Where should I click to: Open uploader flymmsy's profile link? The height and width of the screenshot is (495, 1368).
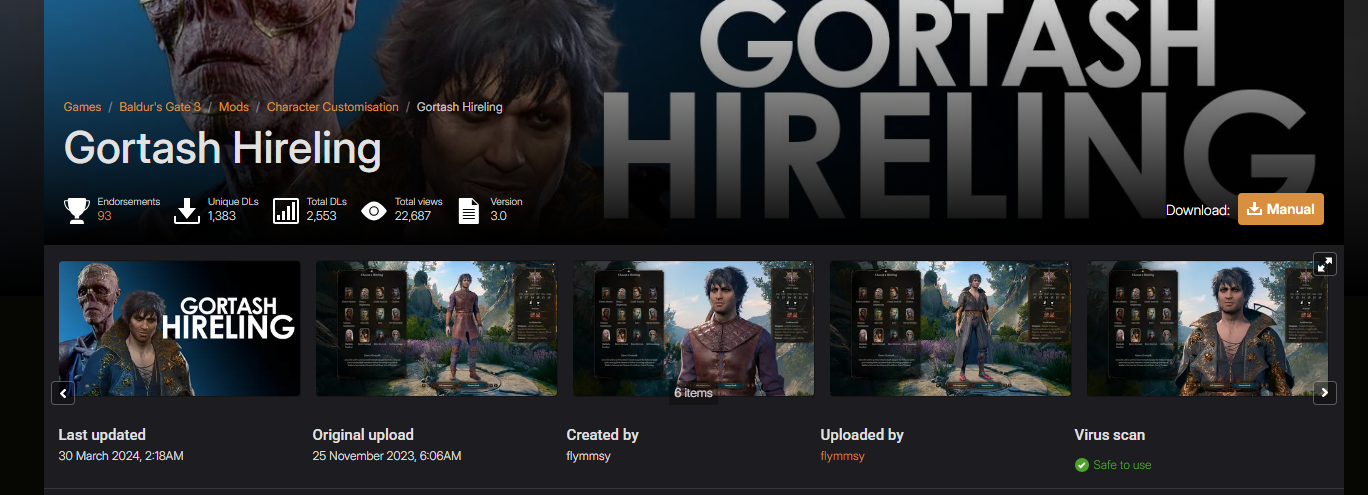[x=843, y=456]
